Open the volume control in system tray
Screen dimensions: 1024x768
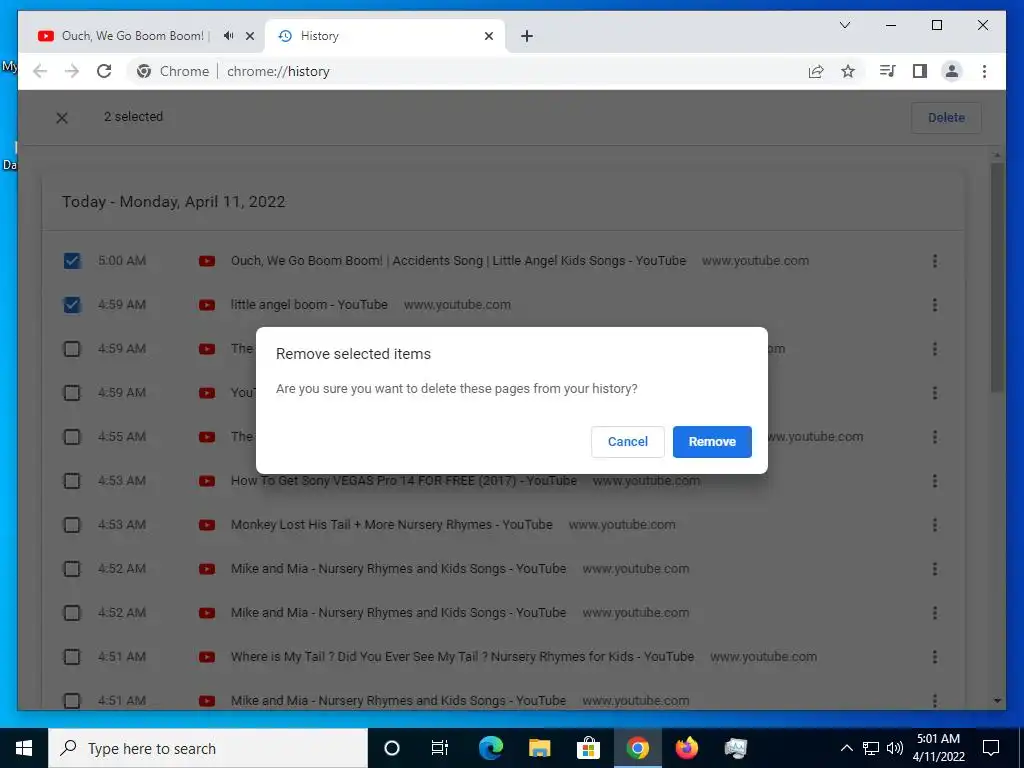(x=895, y=748)
